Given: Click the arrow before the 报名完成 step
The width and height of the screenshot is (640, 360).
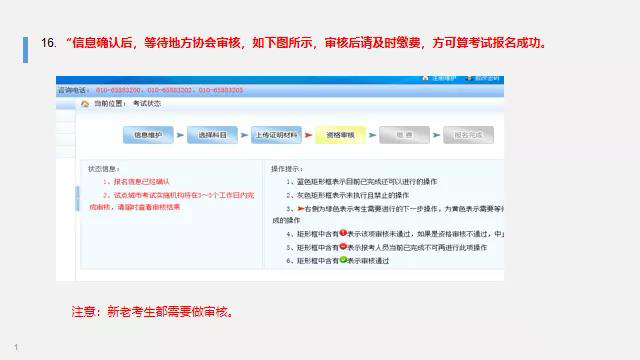Looking at the screenshot, I should click(436, 135).
